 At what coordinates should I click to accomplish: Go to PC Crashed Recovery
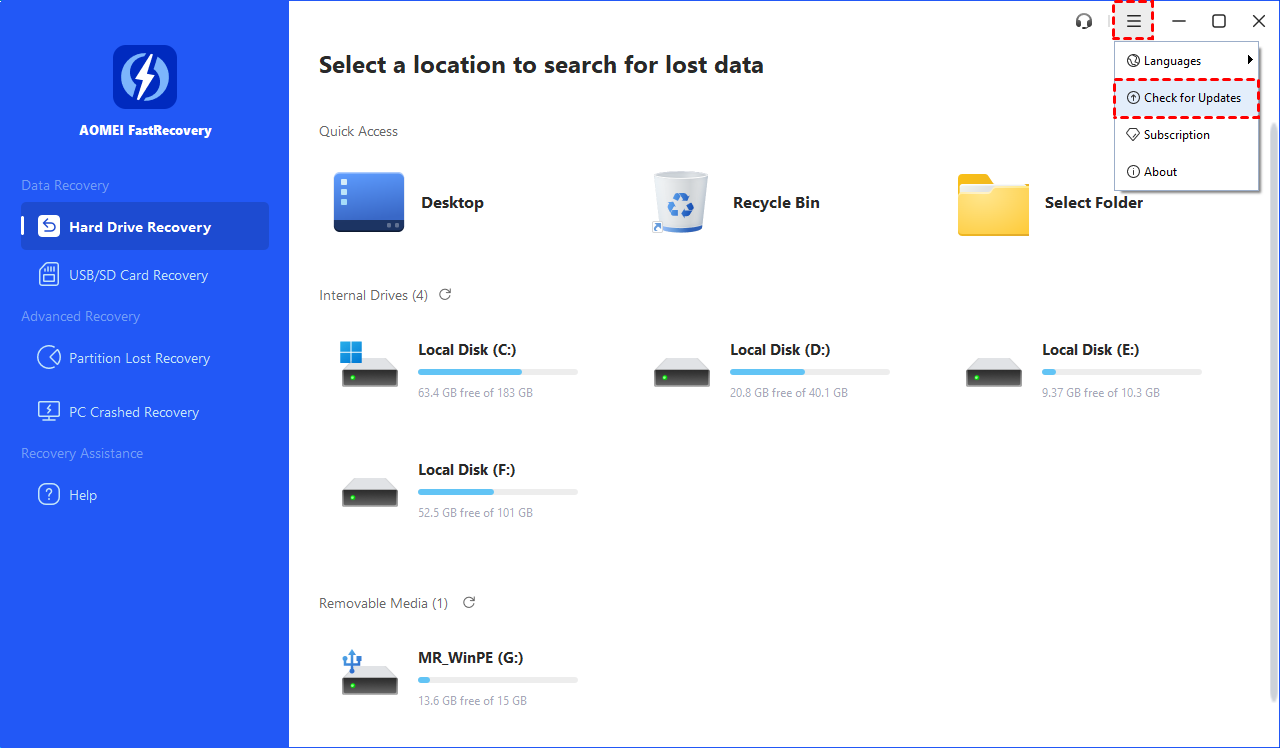coord(133,412)
